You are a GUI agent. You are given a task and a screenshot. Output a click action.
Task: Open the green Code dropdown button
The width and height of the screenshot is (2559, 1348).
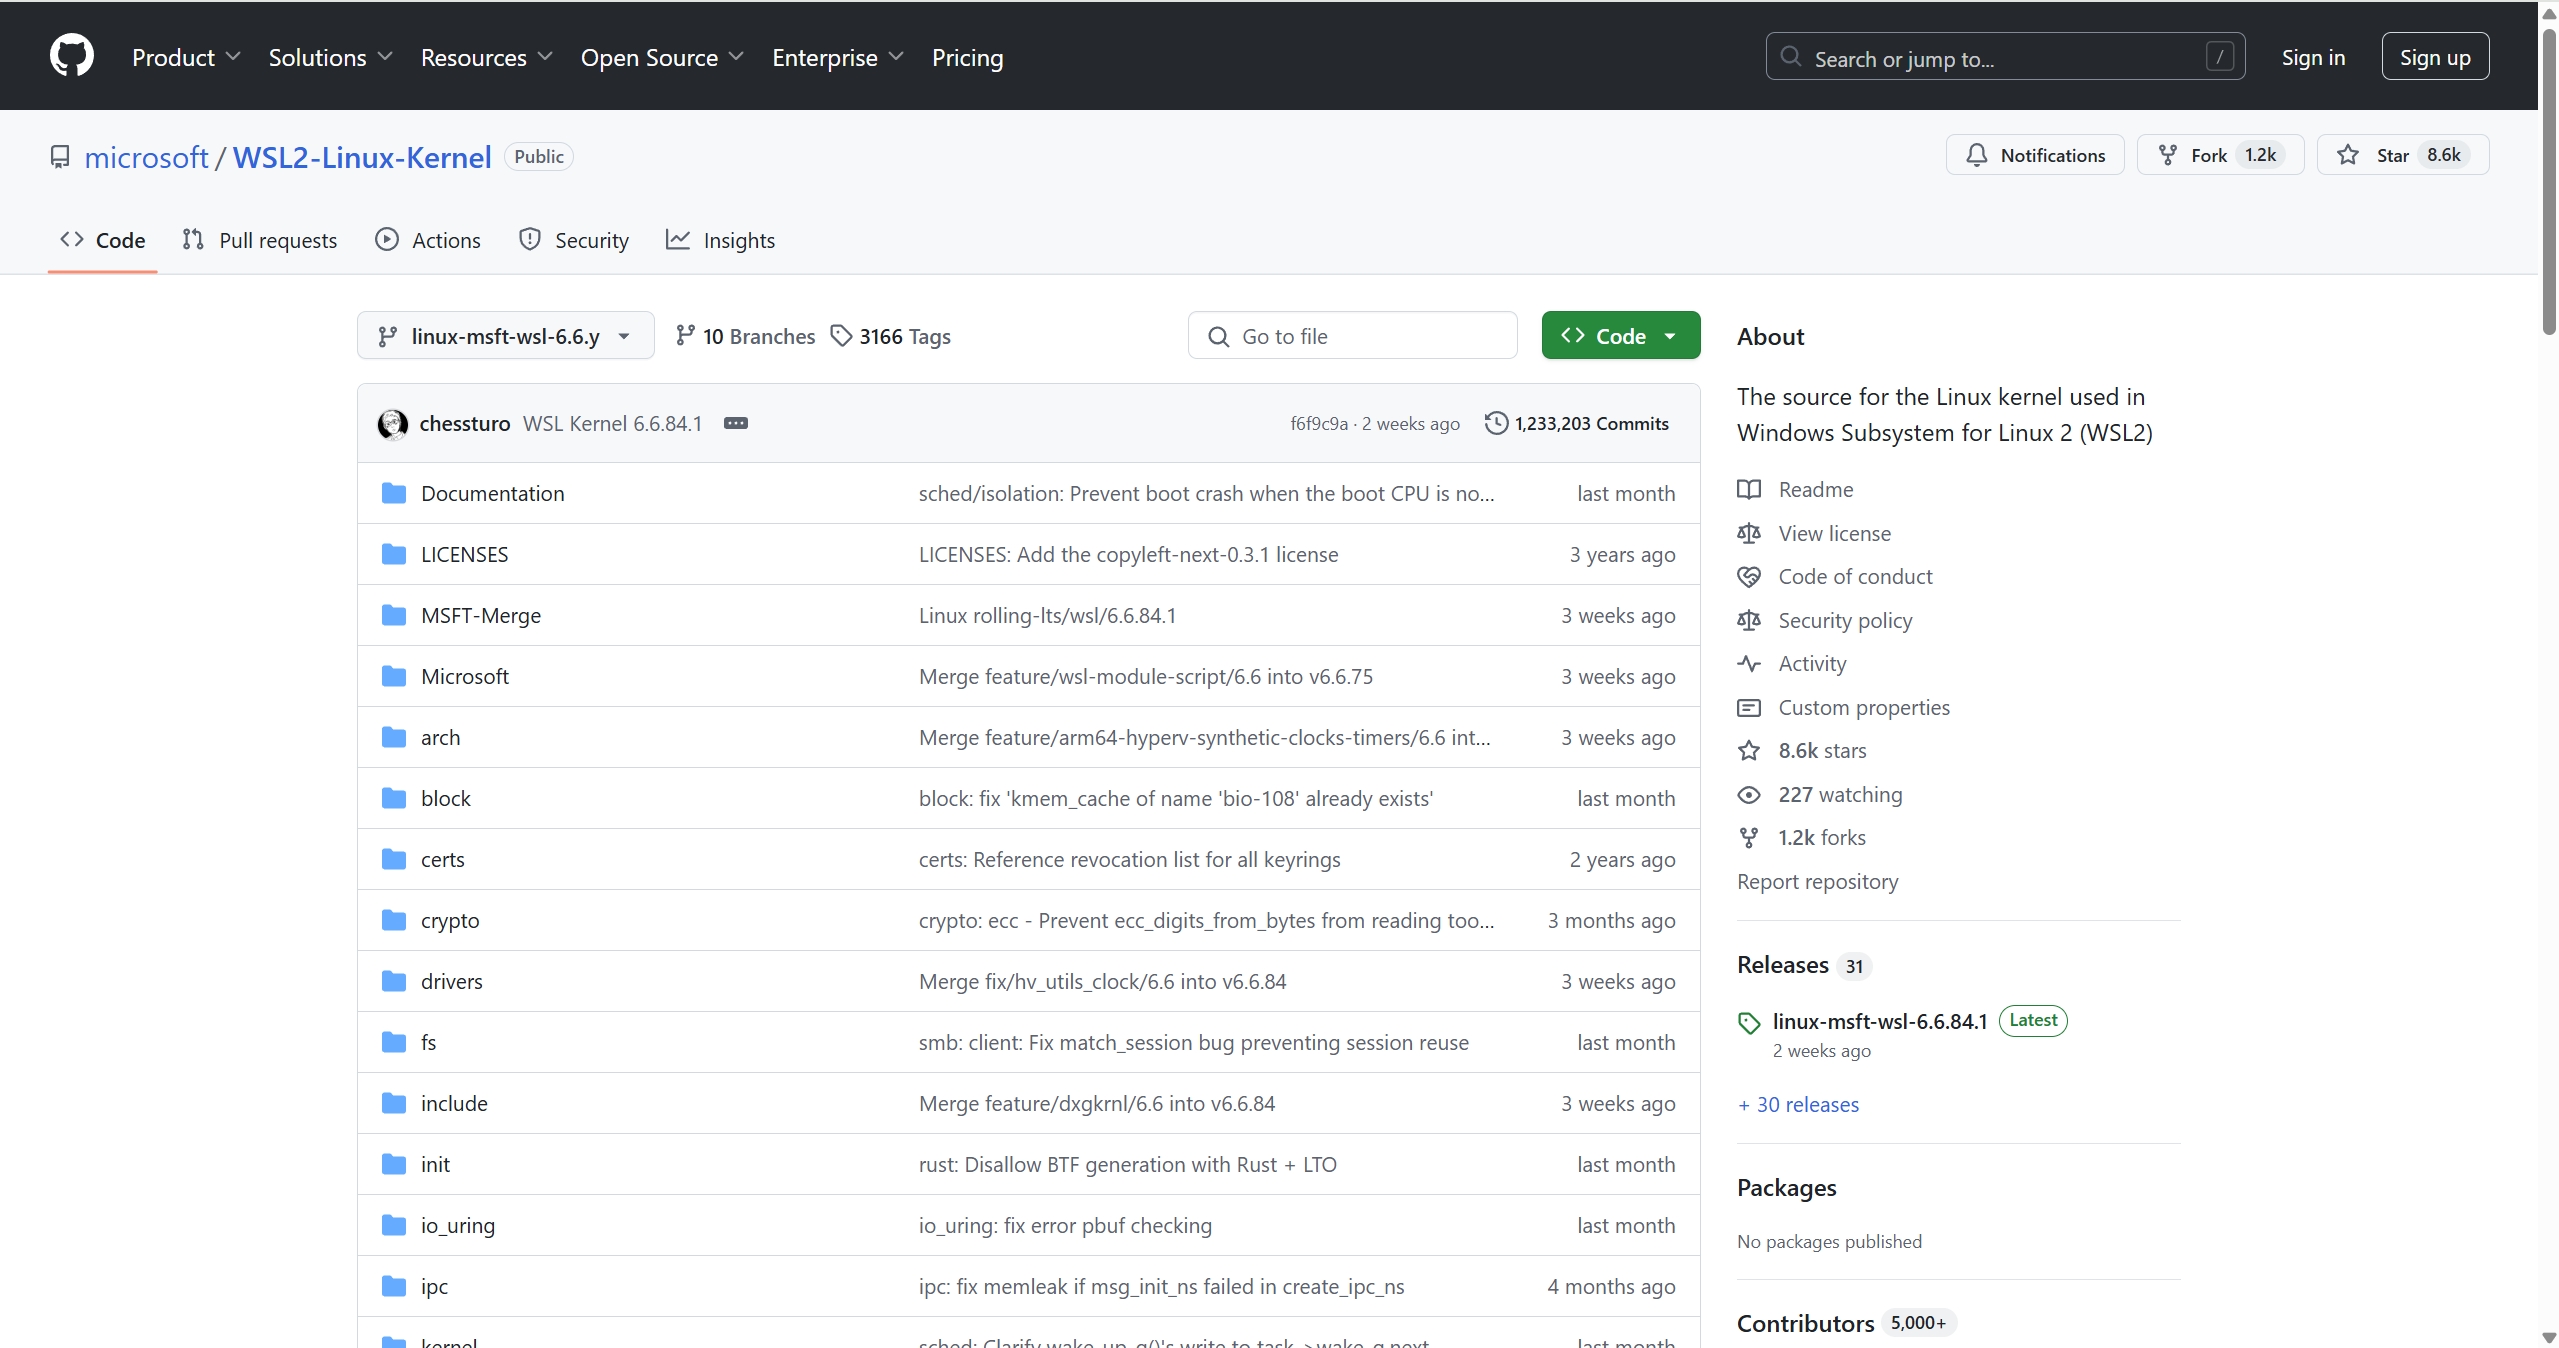pyautogui.click(x=1620, y=336)
